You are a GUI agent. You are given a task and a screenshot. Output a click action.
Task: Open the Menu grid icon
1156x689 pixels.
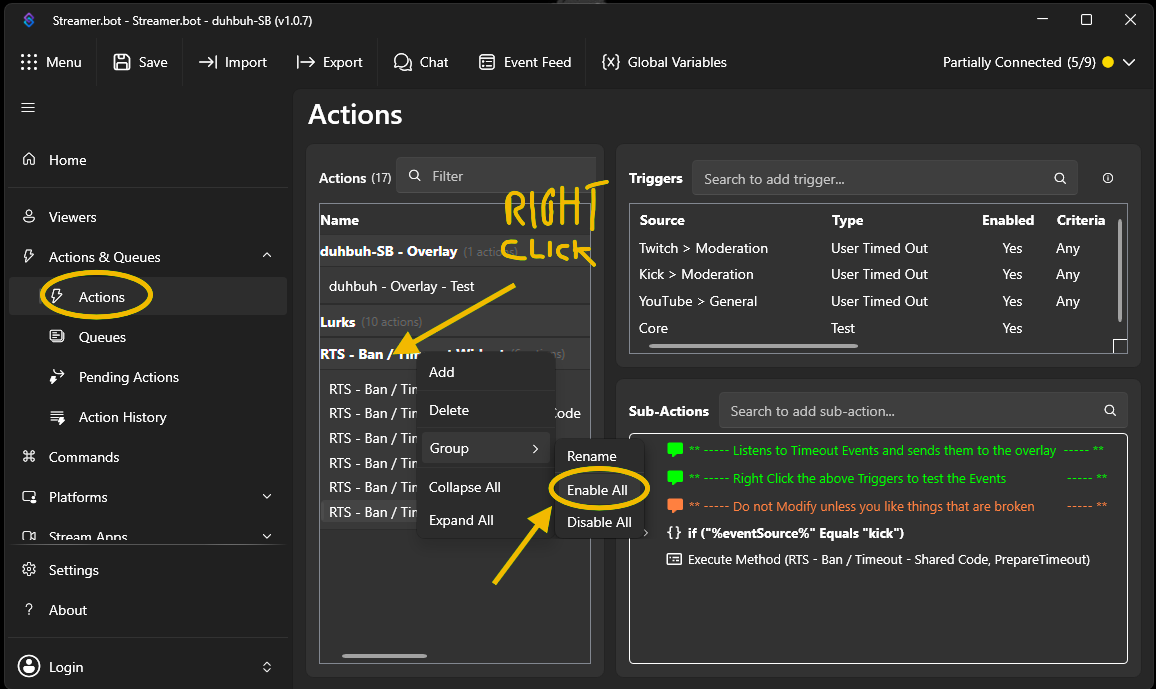click(29, 62)
